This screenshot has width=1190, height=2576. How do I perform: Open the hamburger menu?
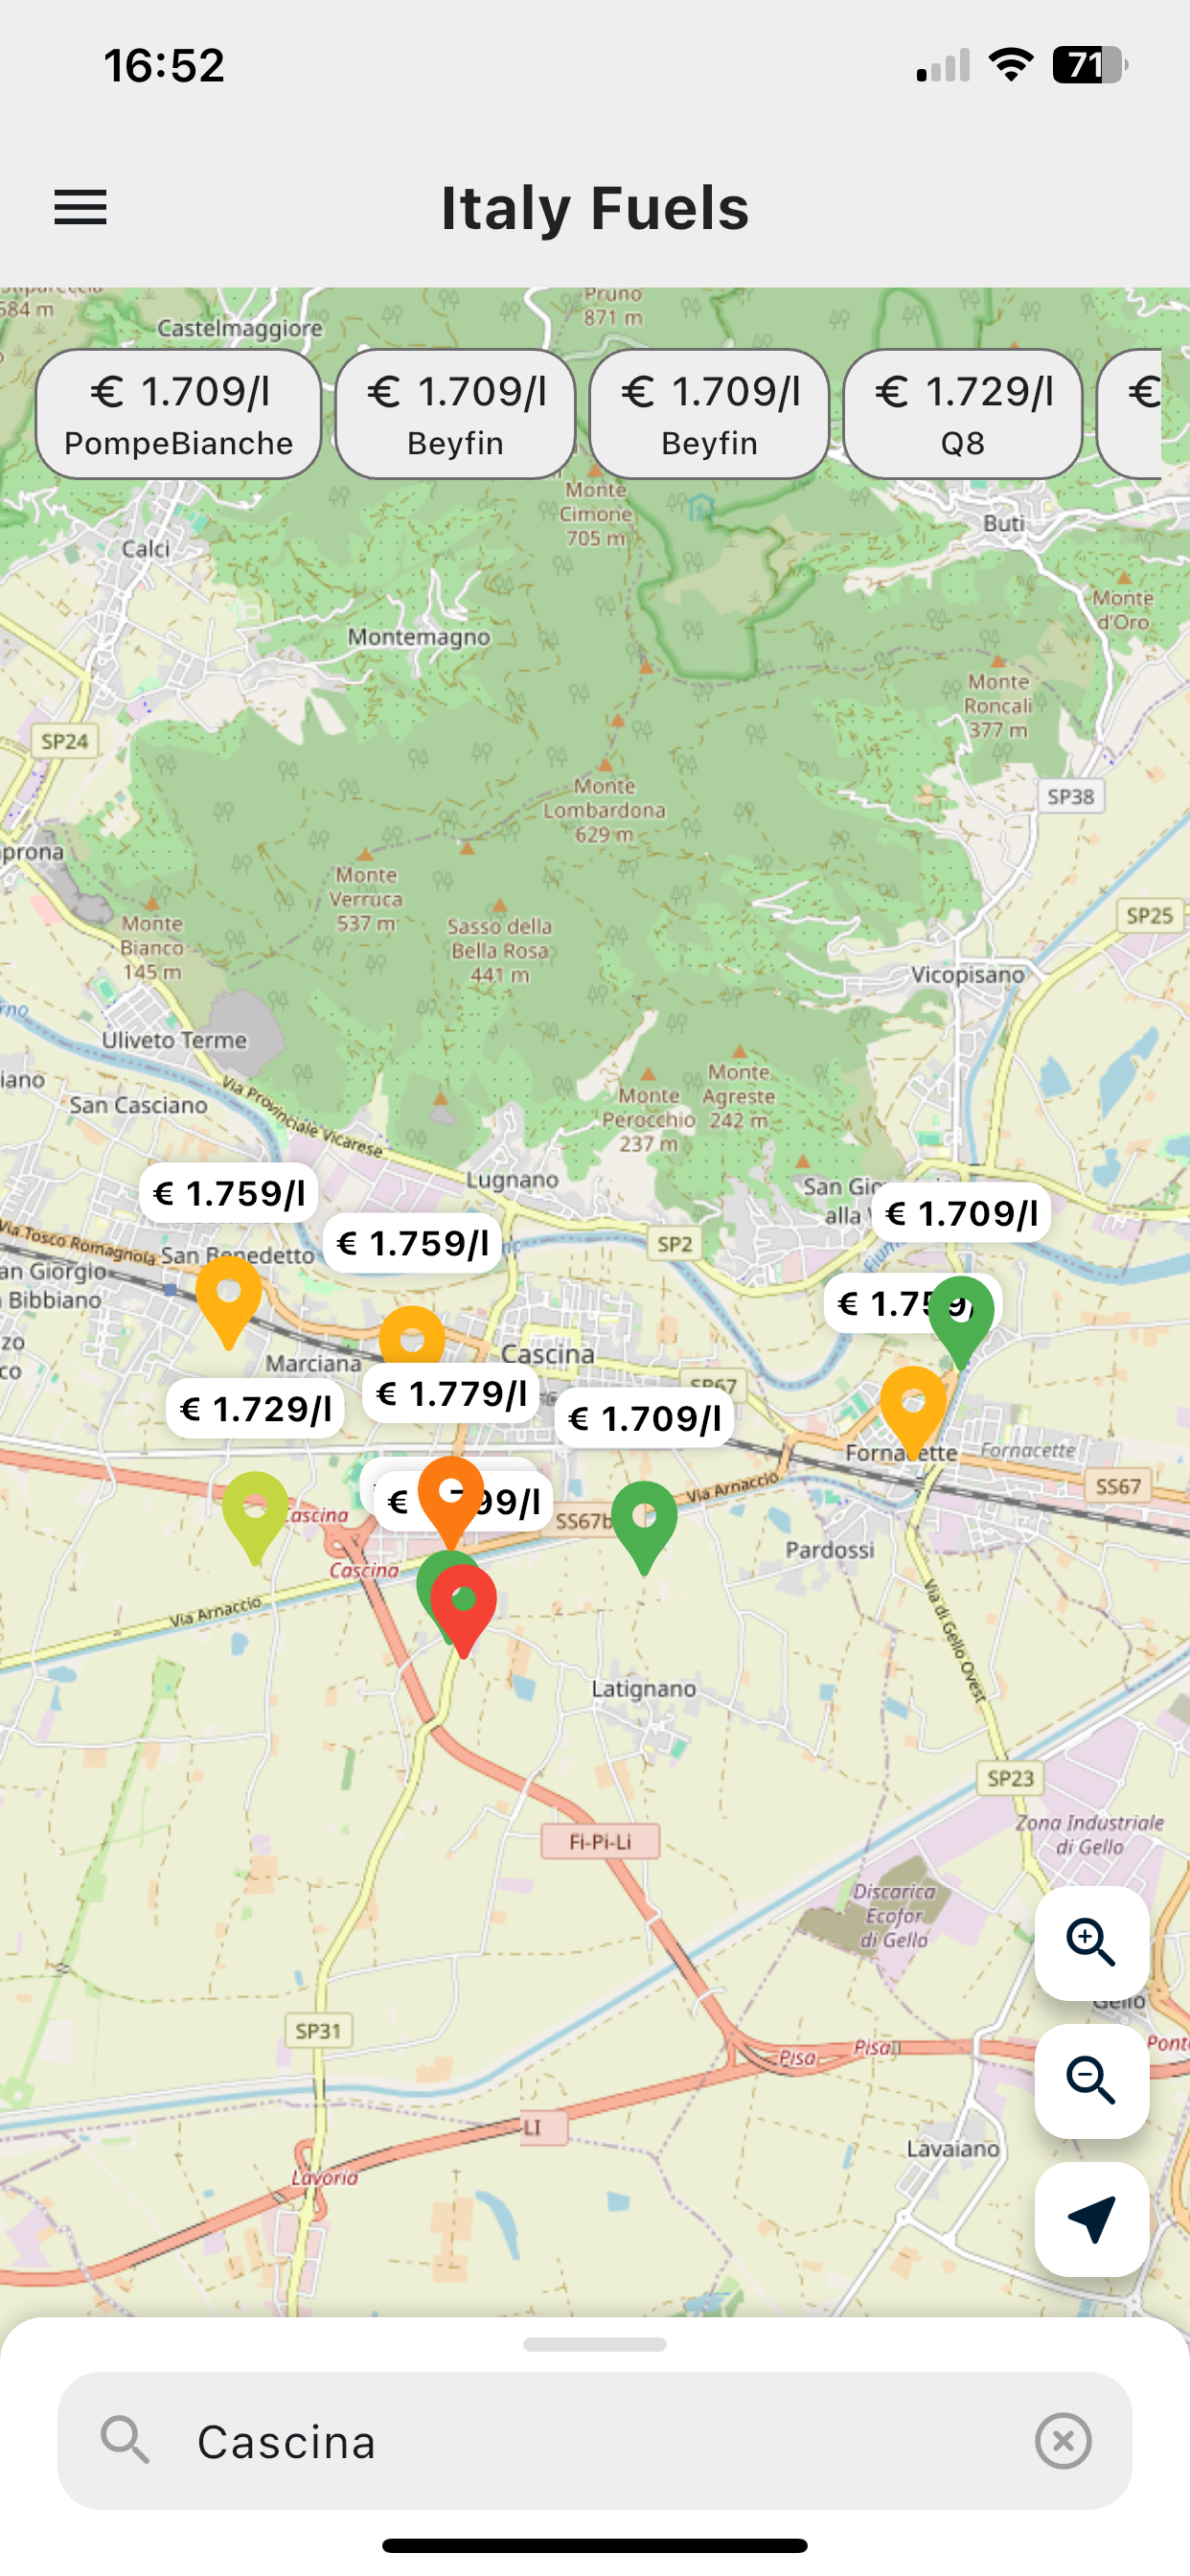click(x=80, y=207)
